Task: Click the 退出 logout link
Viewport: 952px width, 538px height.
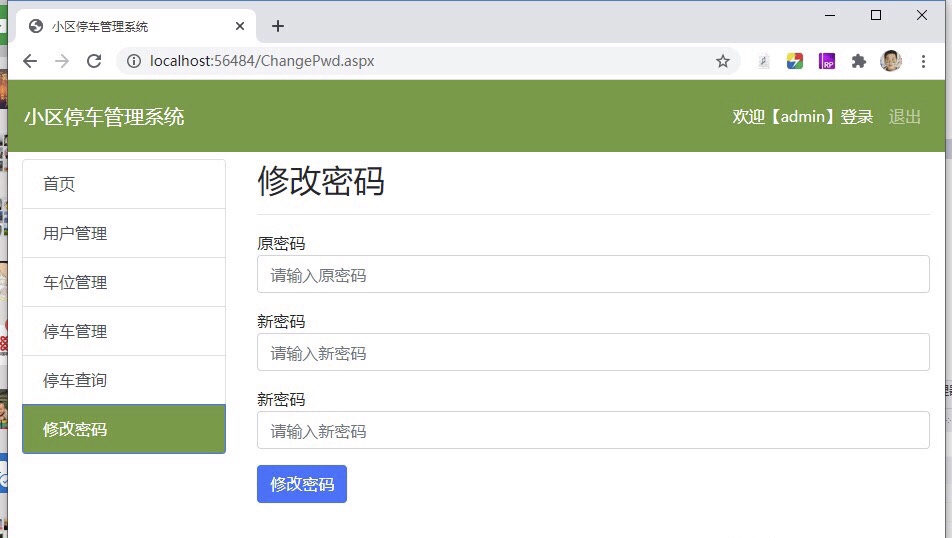Action: coord(904,116)
